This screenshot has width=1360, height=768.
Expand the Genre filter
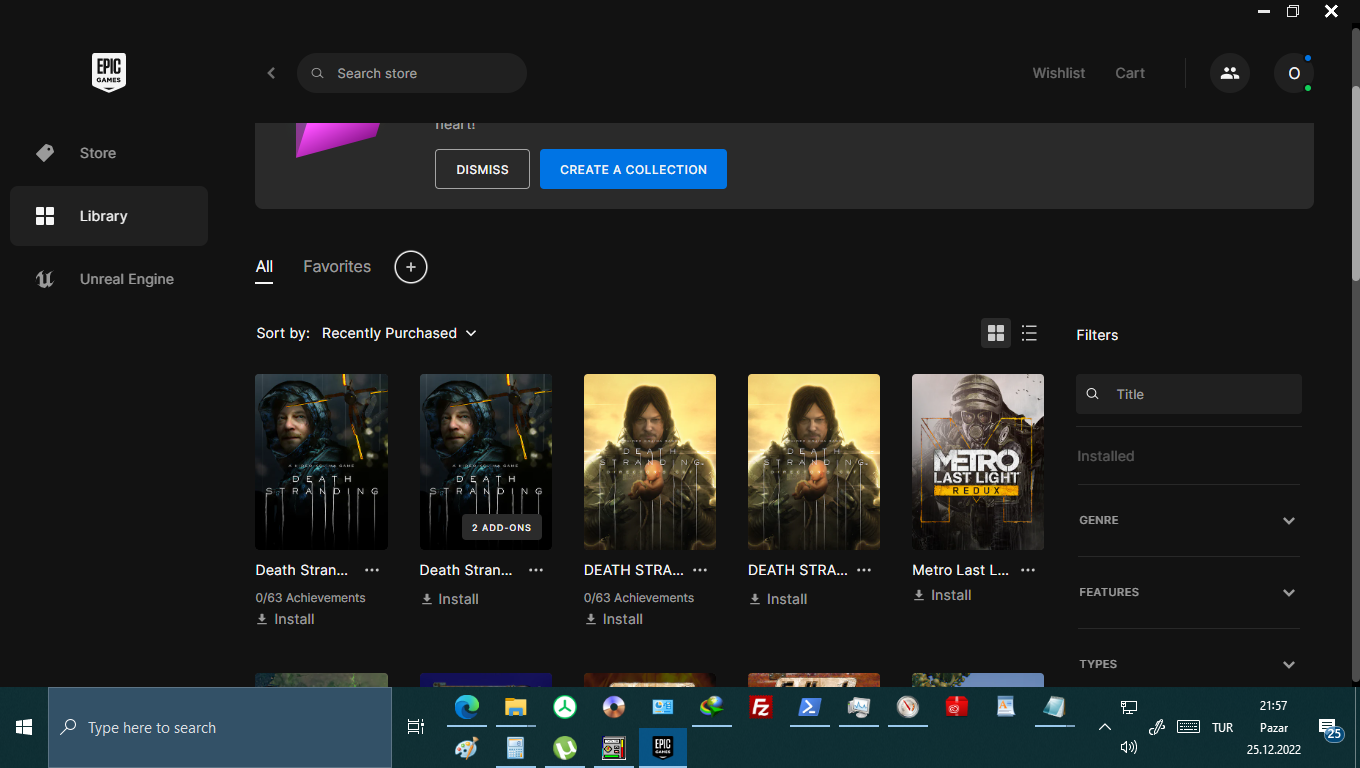1189,520
